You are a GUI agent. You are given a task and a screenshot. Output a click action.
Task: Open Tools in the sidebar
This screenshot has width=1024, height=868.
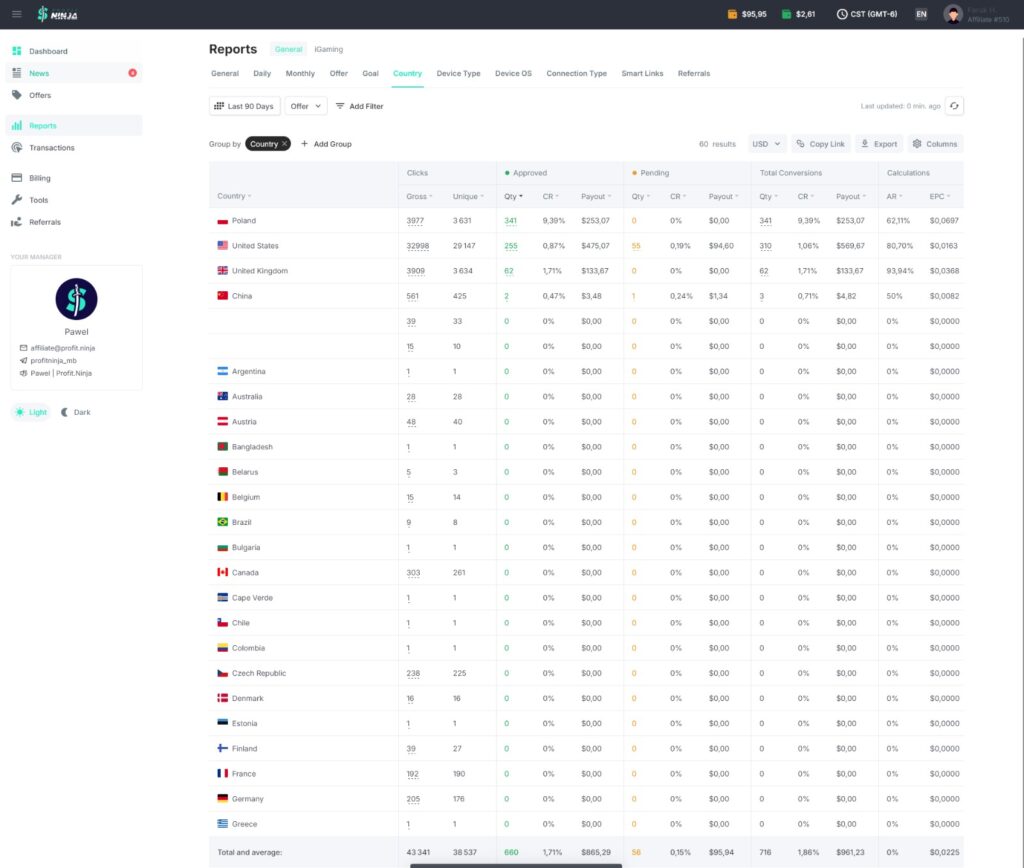pos(38,200)
